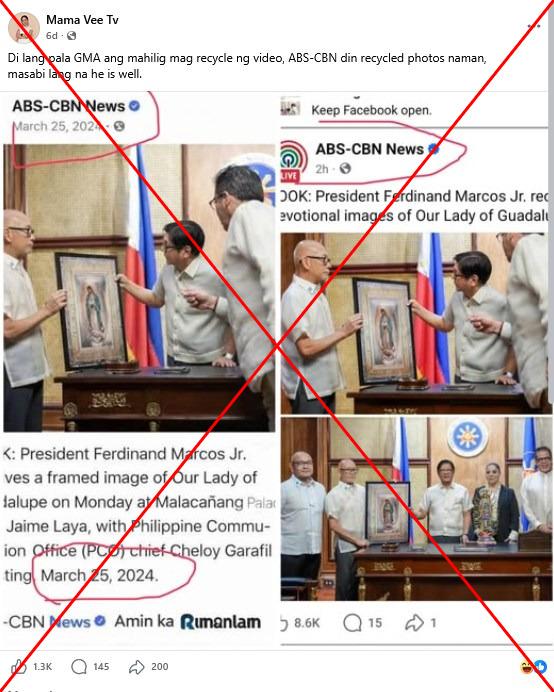Click the 145 comments count
Viewport: 554px width, 692px height.
(x=101, y=666)
